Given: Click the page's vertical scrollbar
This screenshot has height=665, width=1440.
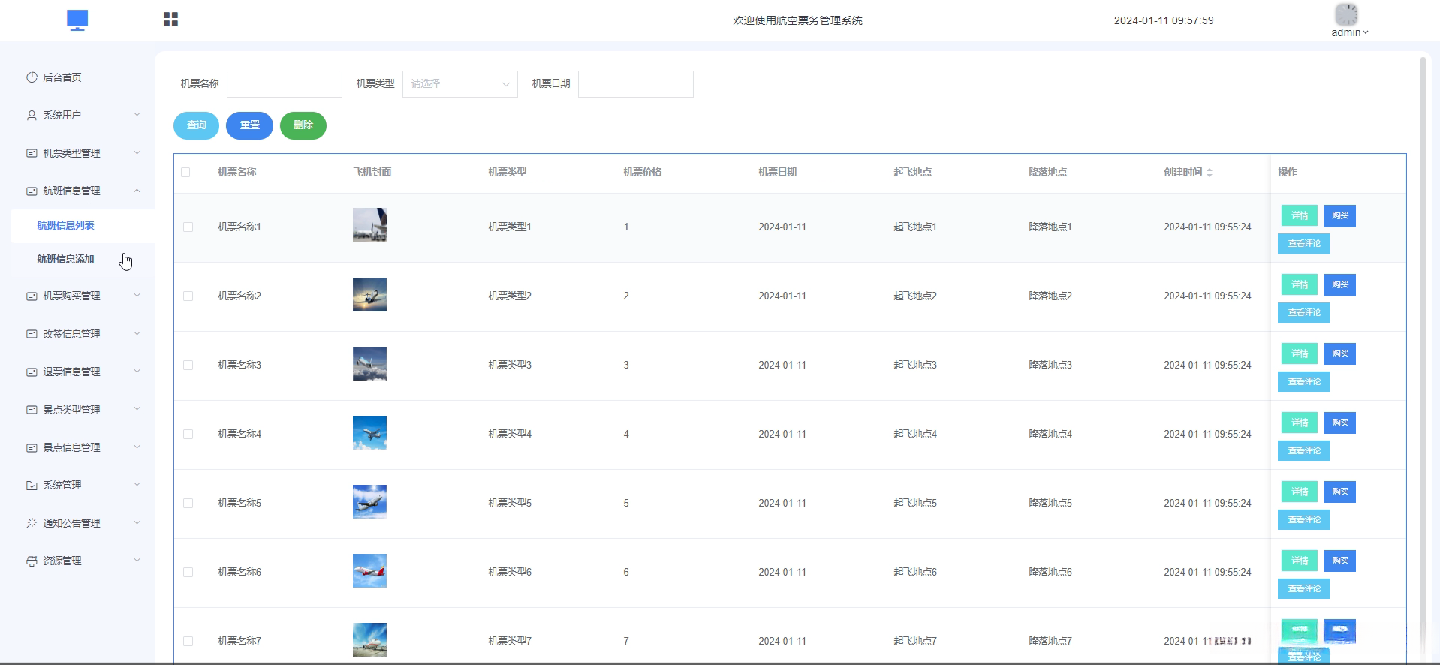Looking at the screenshot, I should click(x=1423, y=300).
